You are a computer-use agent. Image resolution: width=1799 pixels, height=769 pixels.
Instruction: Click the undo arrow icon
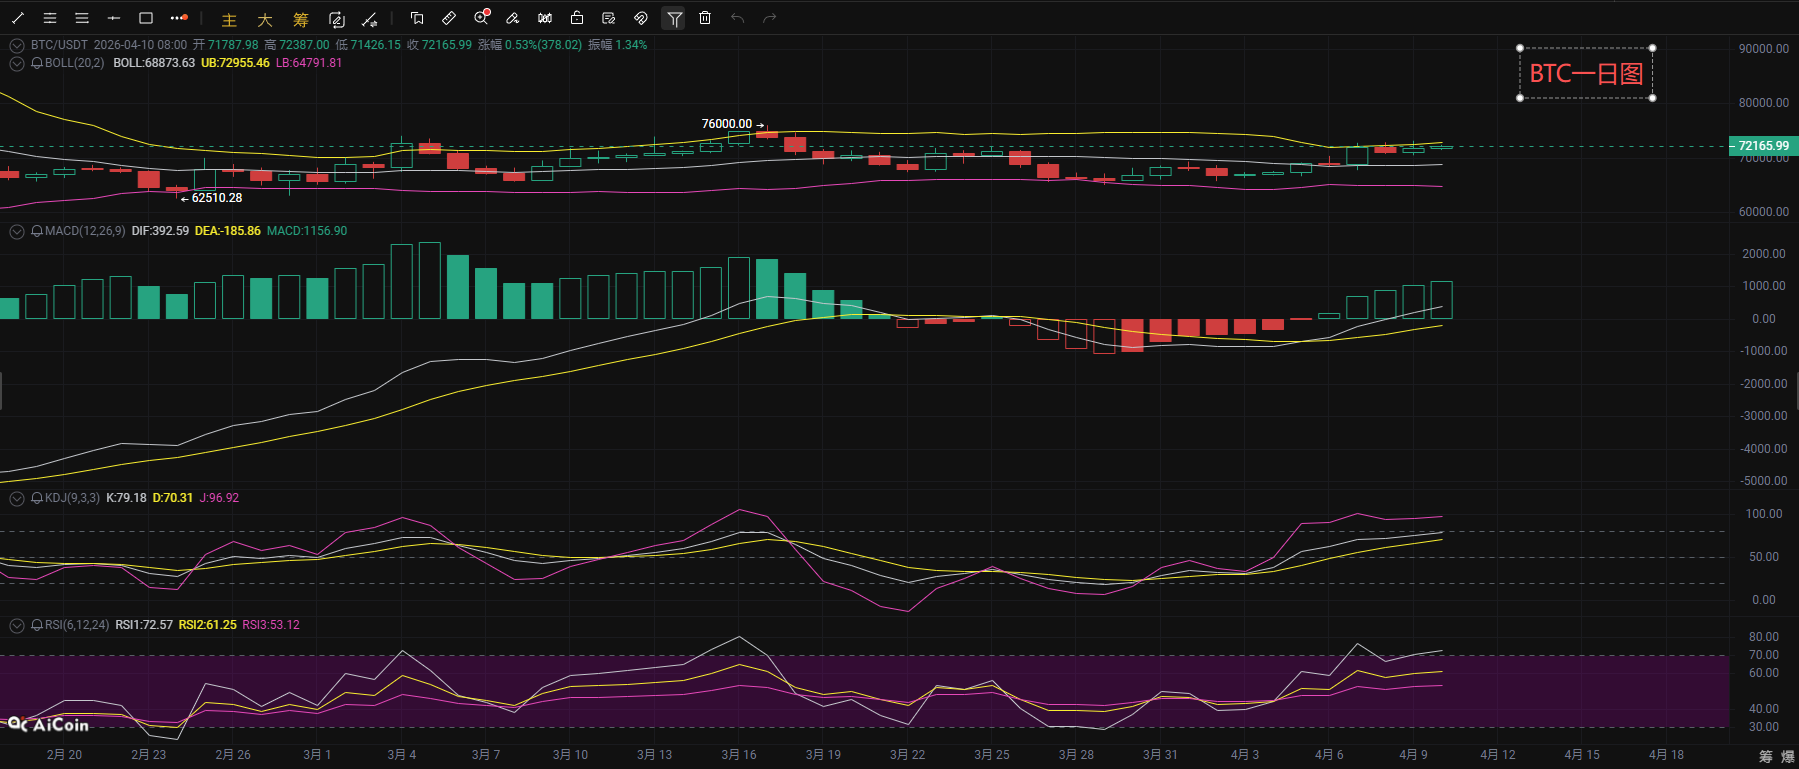(737, 18)
